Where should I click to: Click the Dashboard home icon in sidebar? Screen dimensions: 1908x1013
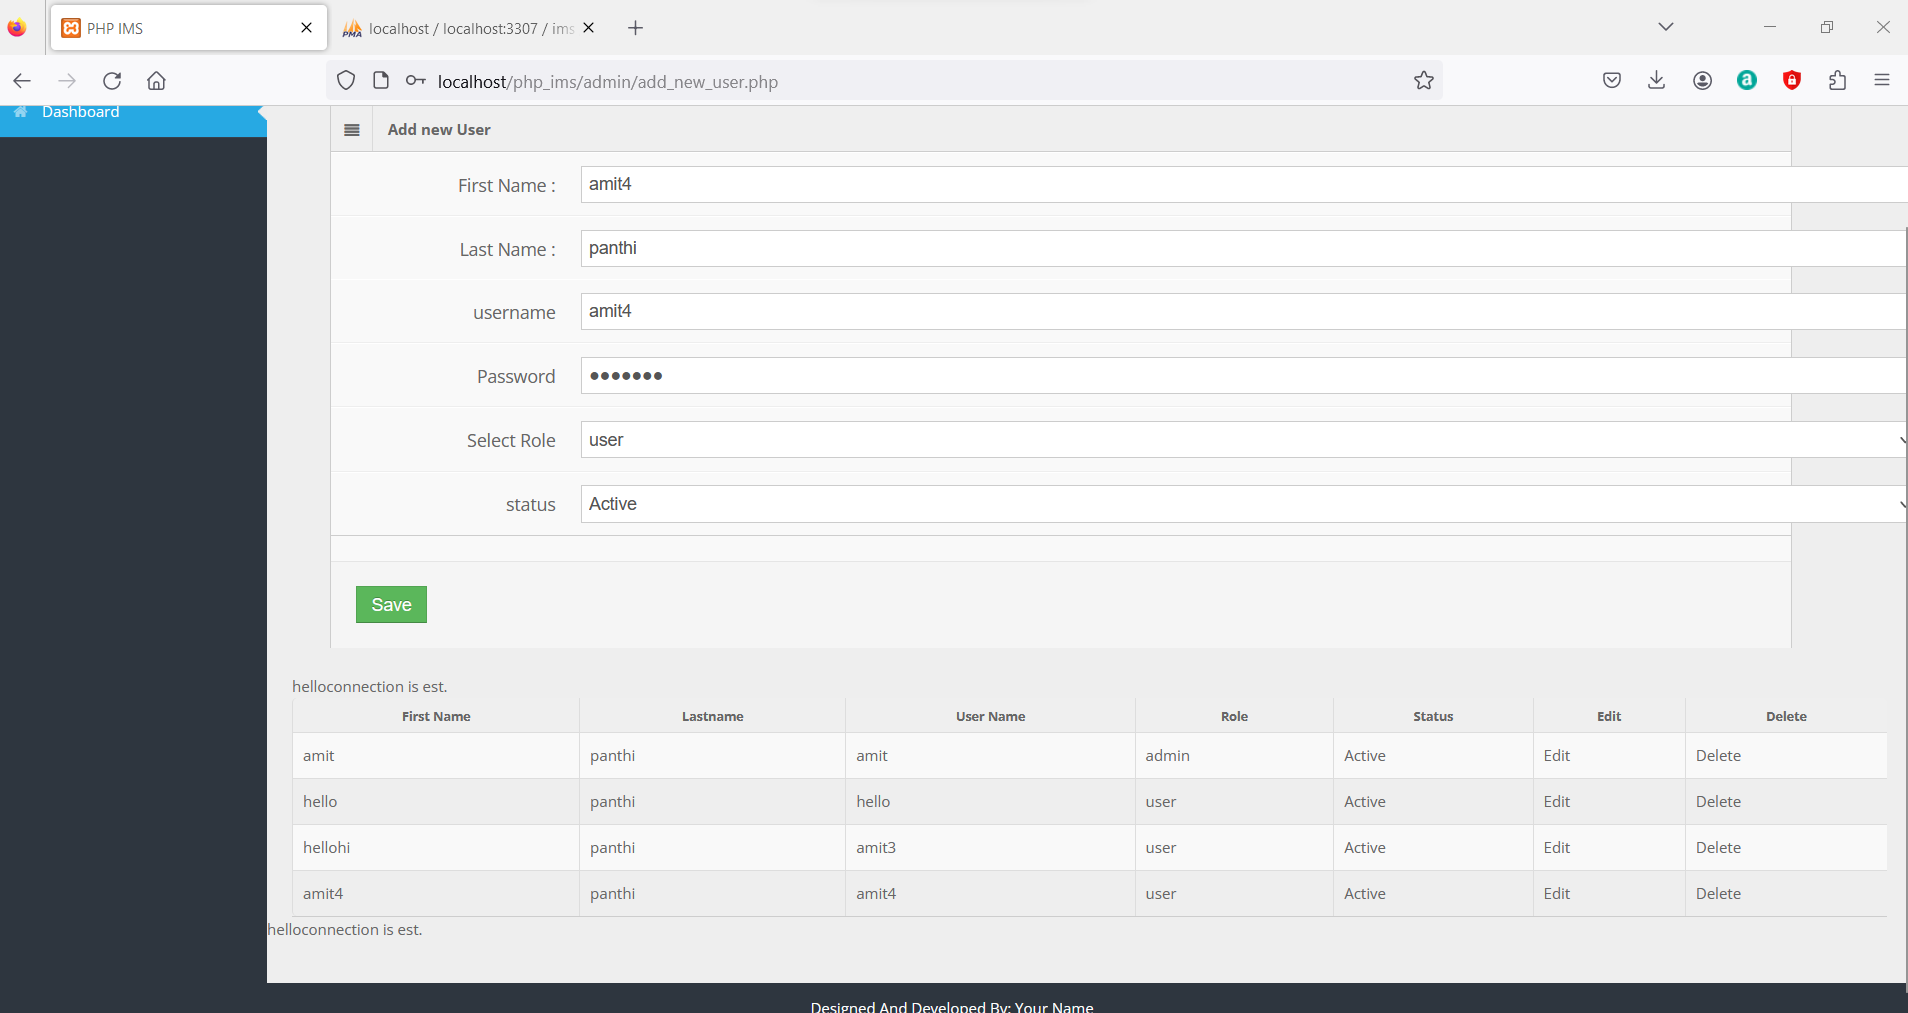(x=20, y=113)
